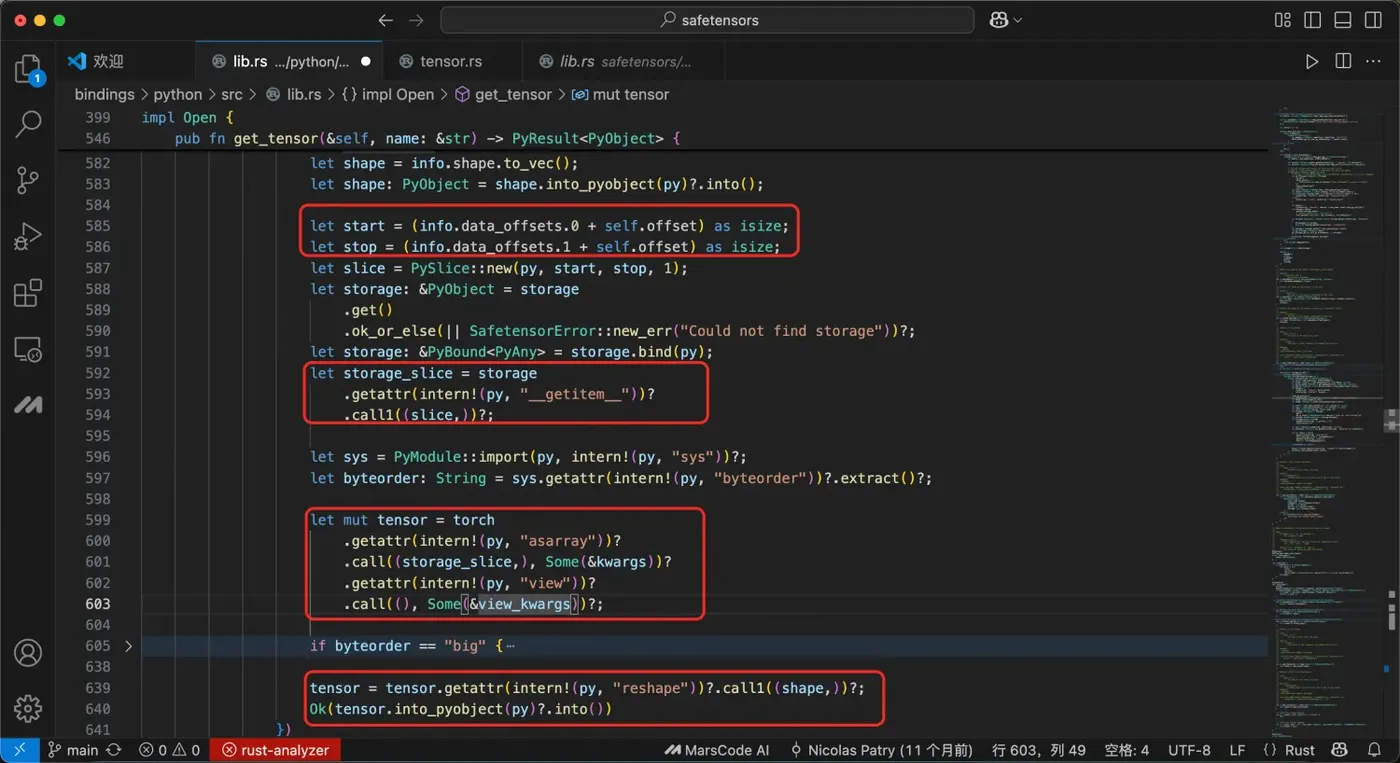The image size is (1400, 763).
Task: Open Customize Layout icon in title bar
Action: pyautogui.click(x=1283, y=20)
